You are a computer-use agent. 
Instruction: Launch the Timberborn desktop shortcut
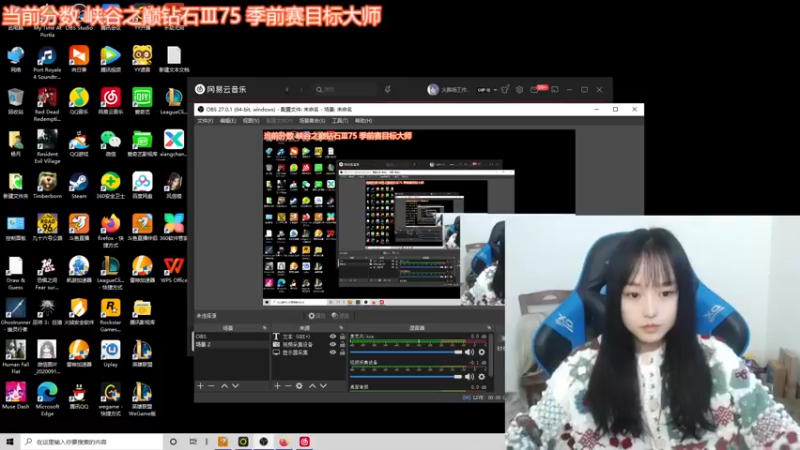[47, 185]
